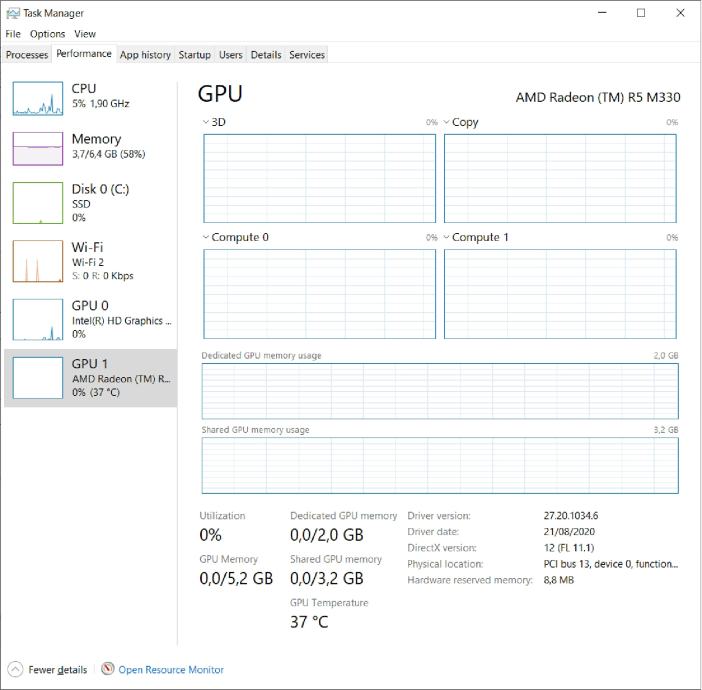Screen dimensions: 702x690
Task: Maximize the Task Manager window
Action: pos(641,13)
